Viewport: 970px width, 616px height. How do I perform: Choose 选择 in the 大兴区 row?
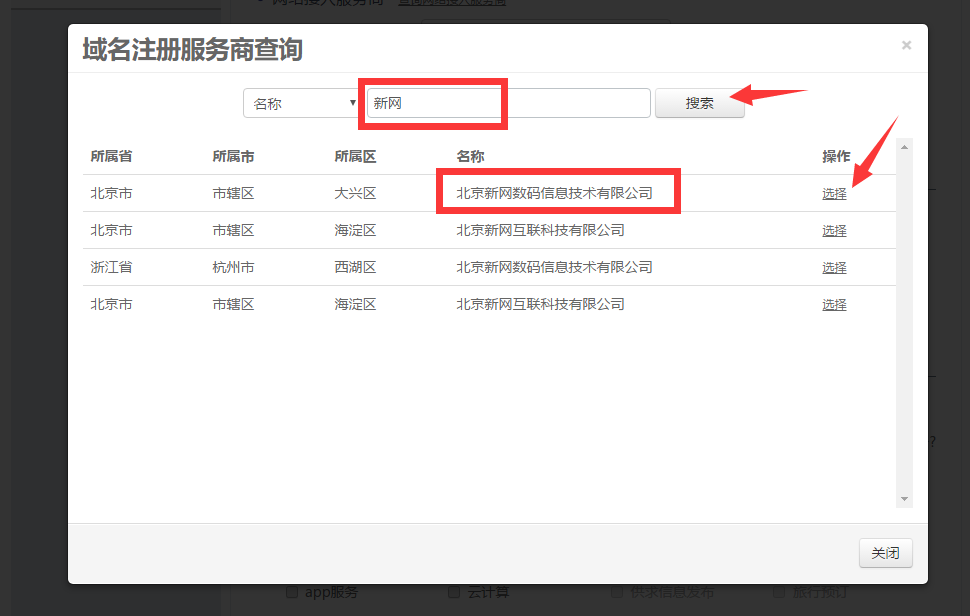point(834,194)
